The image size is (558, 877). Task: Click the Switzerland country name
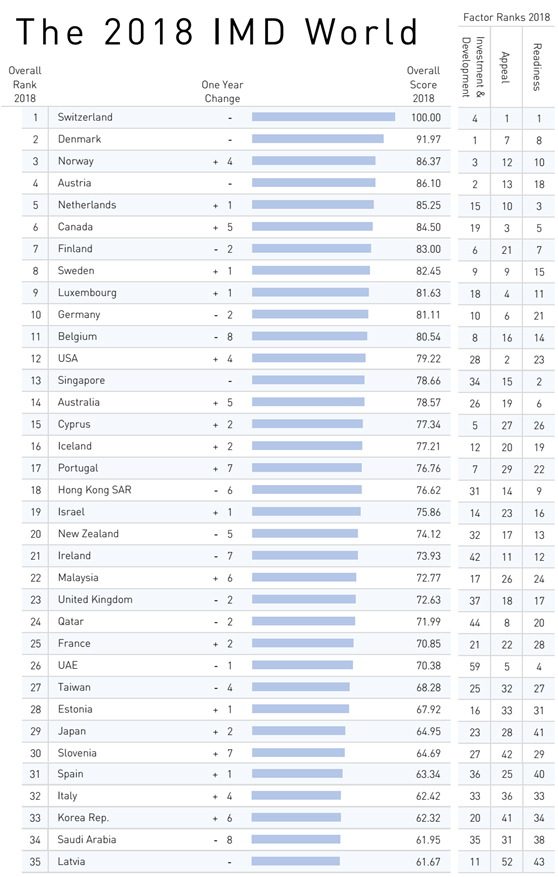(85, 117)
